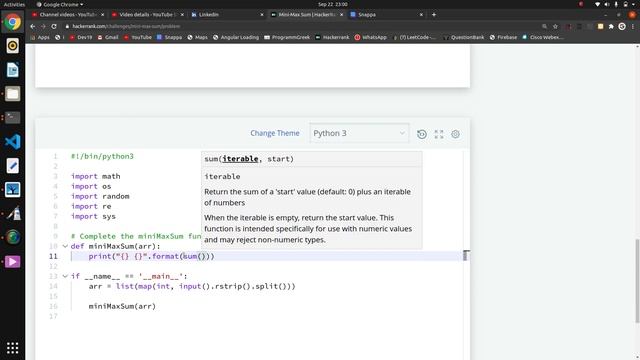The width and height of the screenshot is (640, 360).
Task: Open the Chrome three-dot menu
Action: (633, 26)
